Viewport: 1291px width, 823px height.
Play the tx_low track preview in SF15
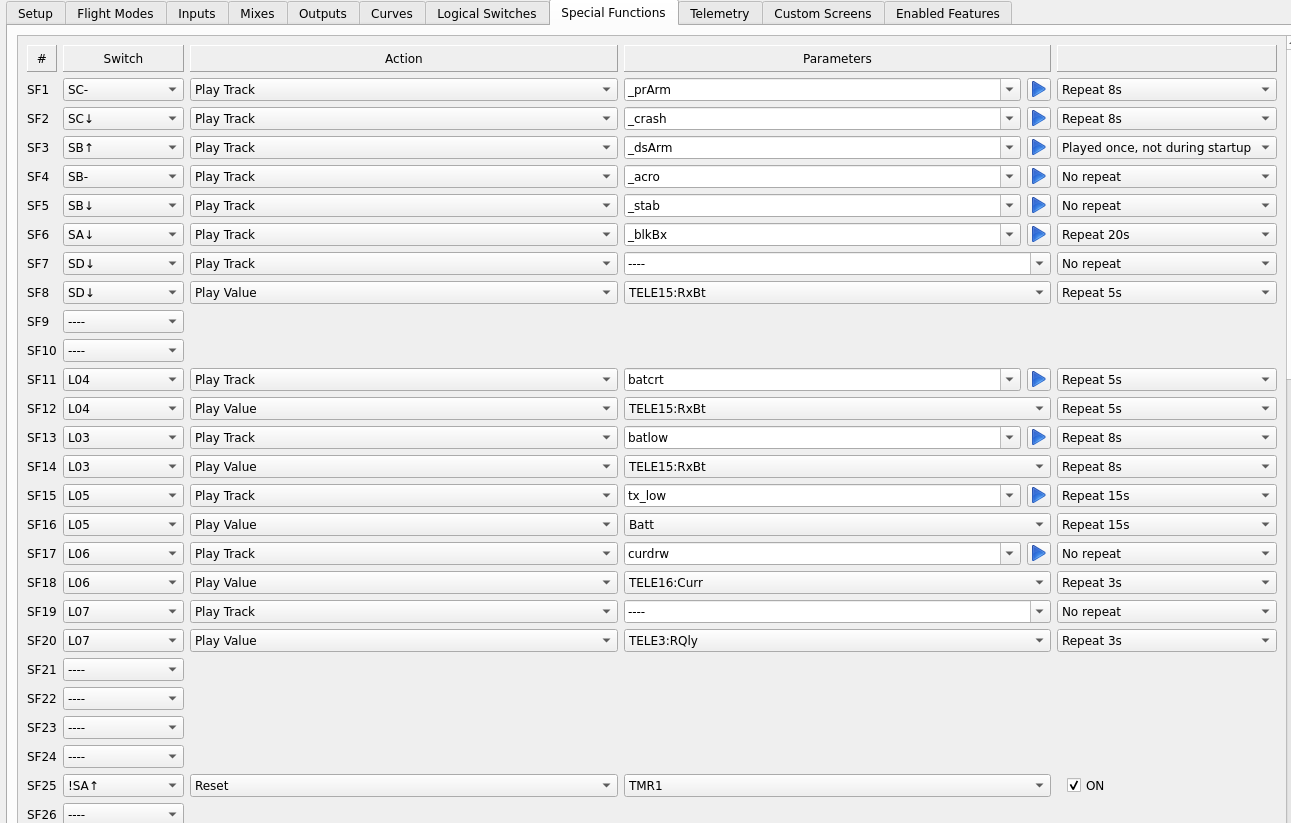1038,496
